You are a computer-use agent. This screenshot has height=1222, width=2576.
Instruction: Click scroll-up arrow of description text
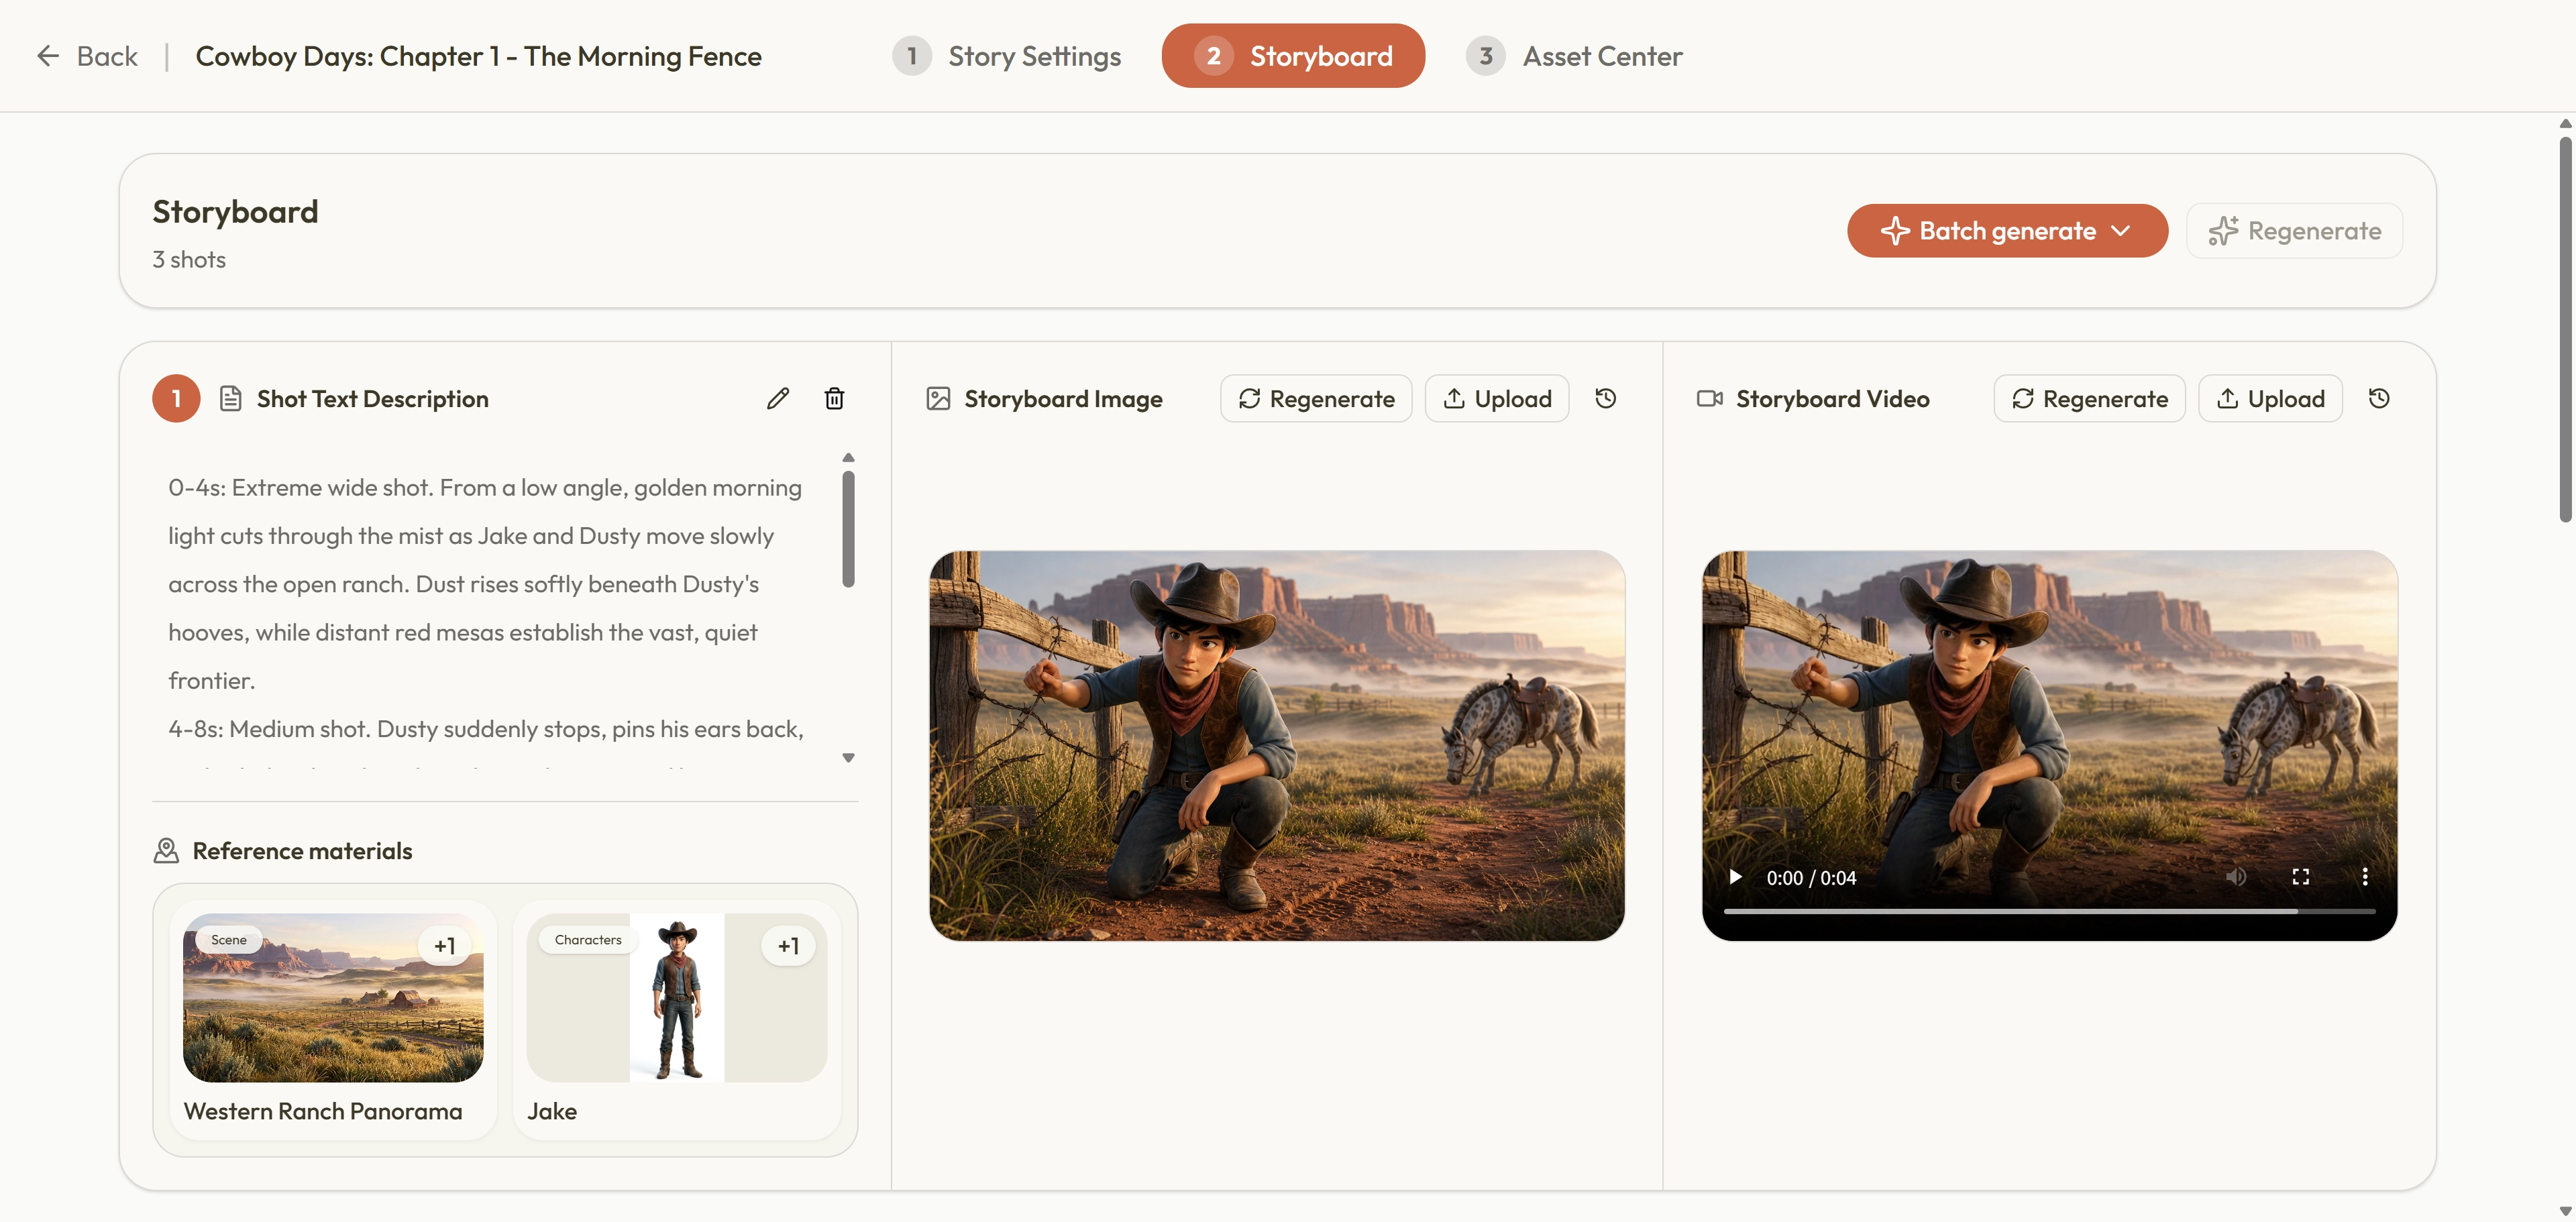[848, 458]
